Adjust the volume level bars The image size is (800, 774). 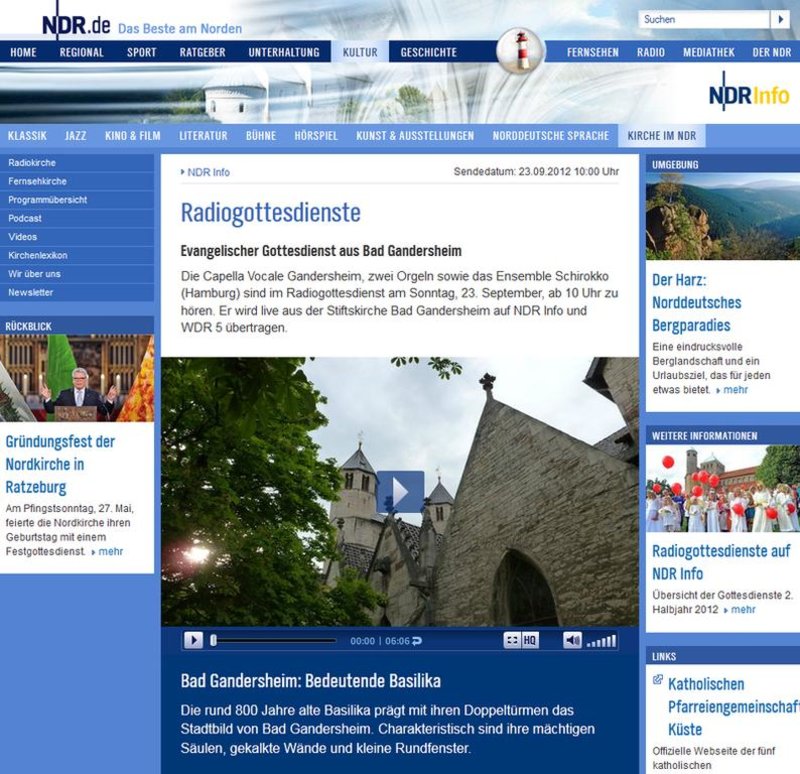[x=602, y=640]
